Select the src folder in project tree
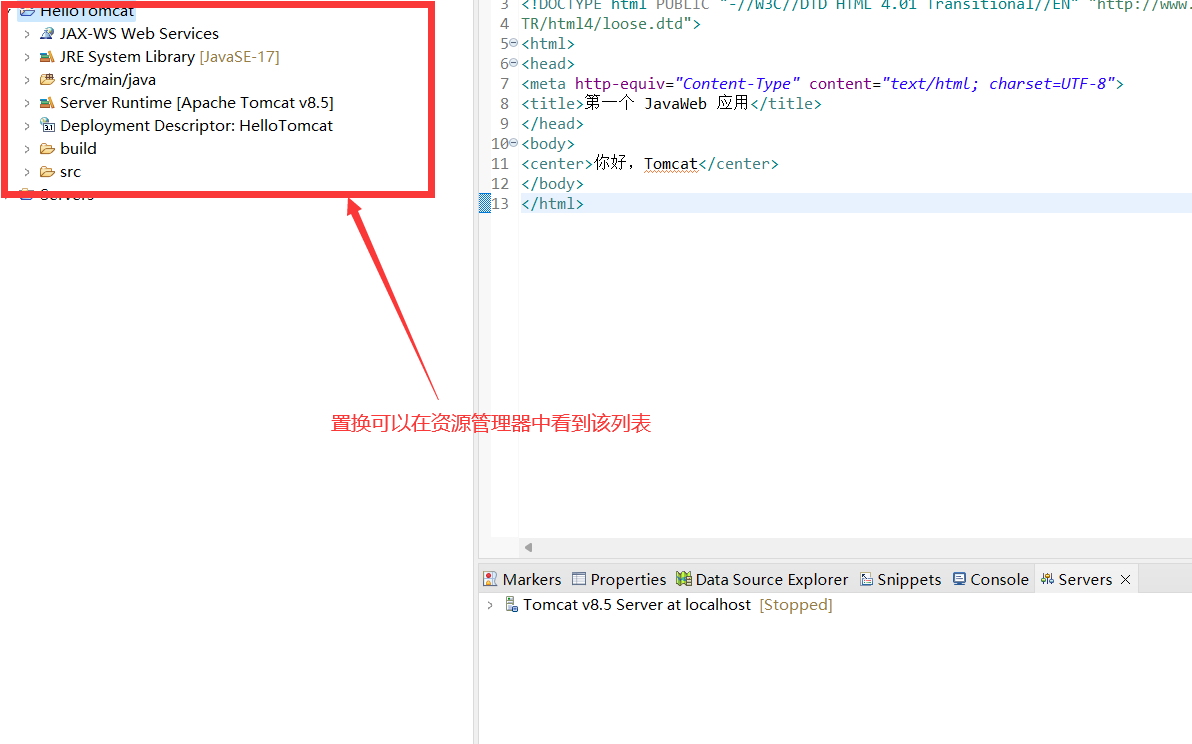Image resolution: width=1192 pixels, height=744 pixels. point(70,172)
